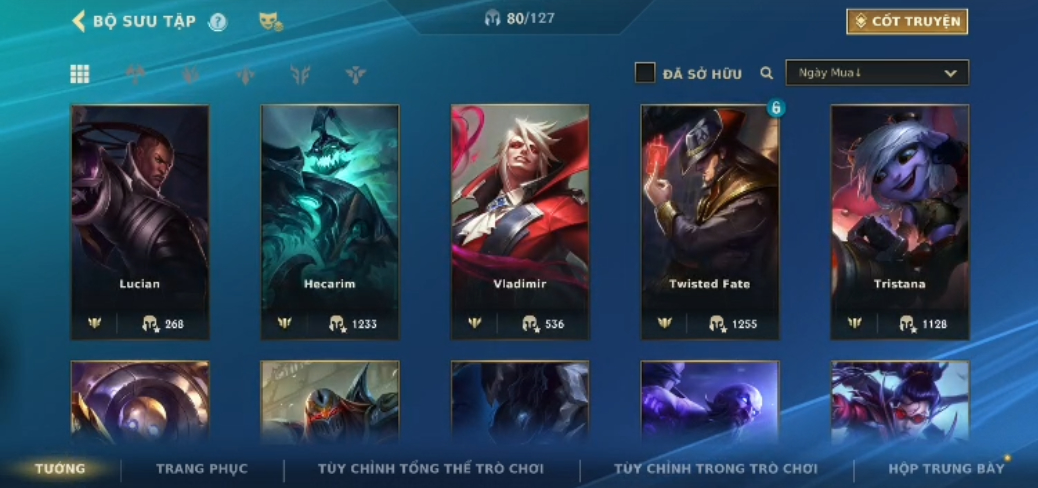Expand the Ngày Mua sort dropdown
The image size is (1038, 488).
tap(877, 73)
